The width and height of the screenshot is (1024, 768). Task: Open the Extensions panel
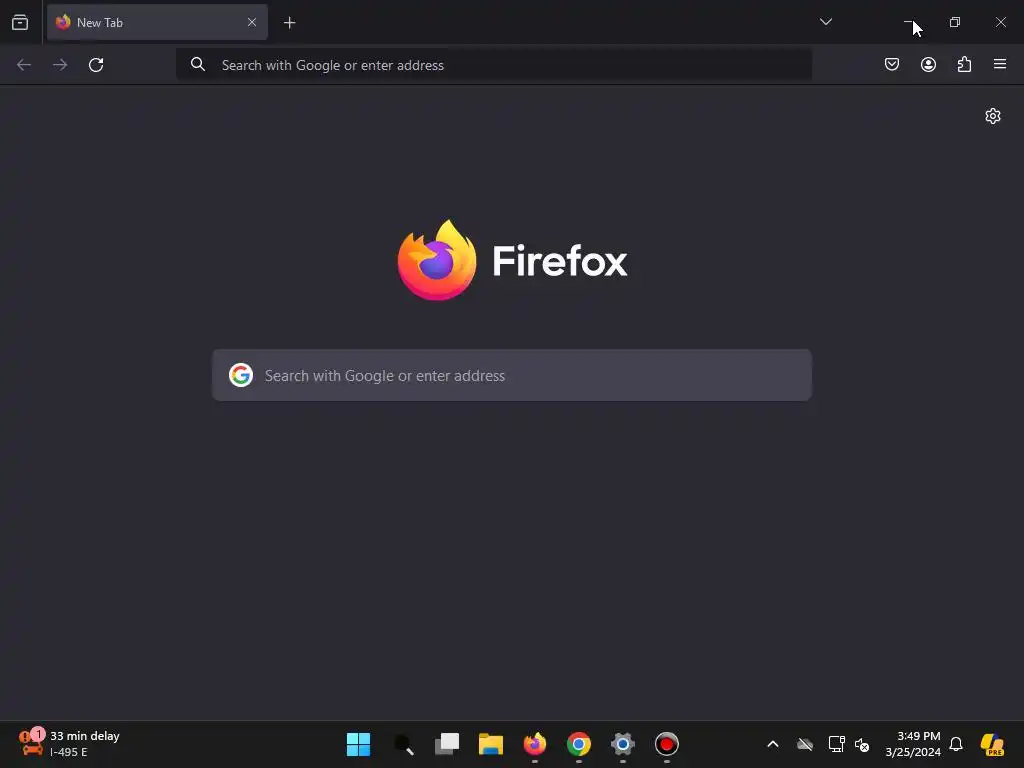click(964, 64)
